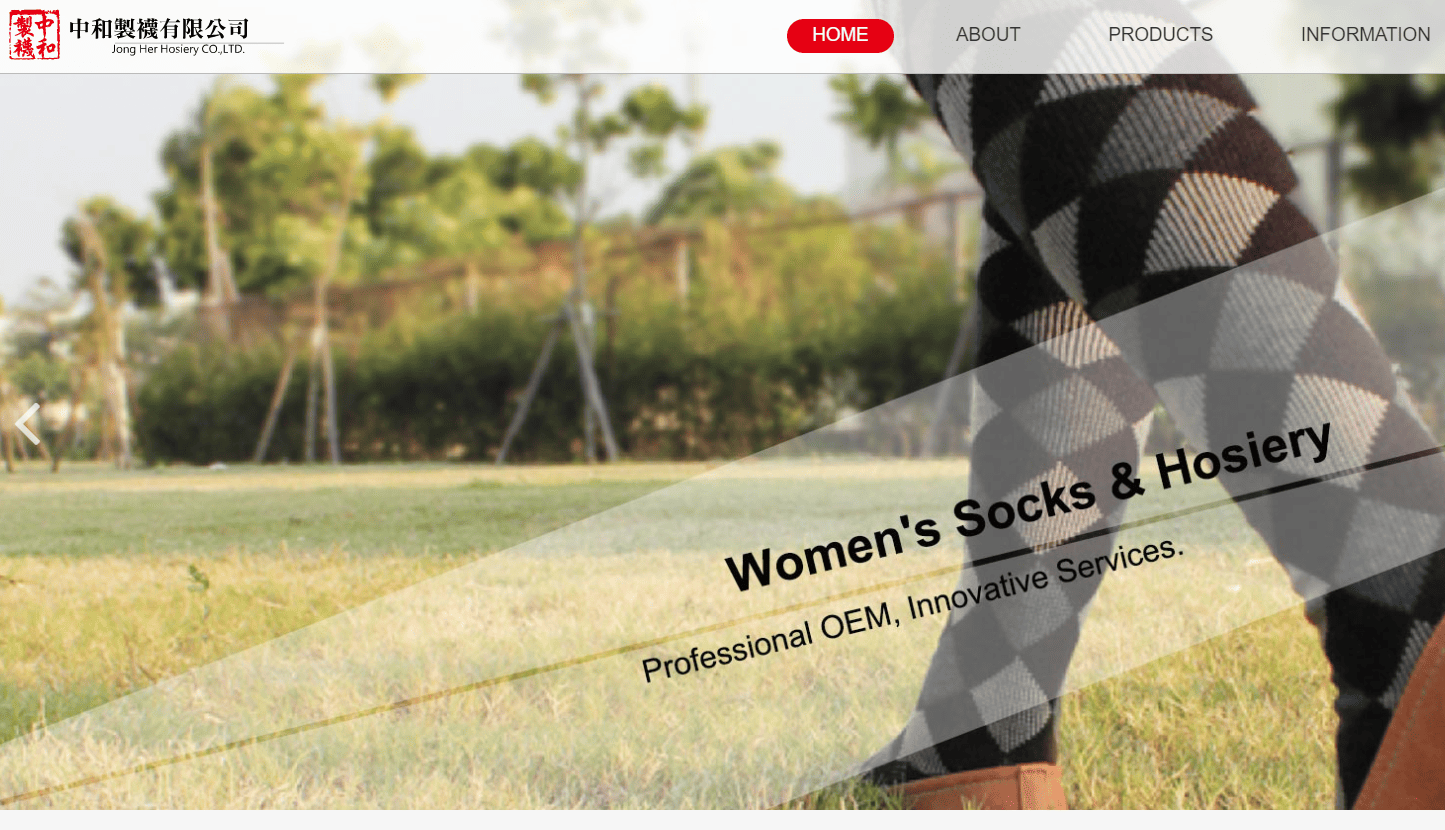Click the red seal logo icon
Image resolution: width=1445 pixels, height=830 pixels.
(x=34, y=34)
